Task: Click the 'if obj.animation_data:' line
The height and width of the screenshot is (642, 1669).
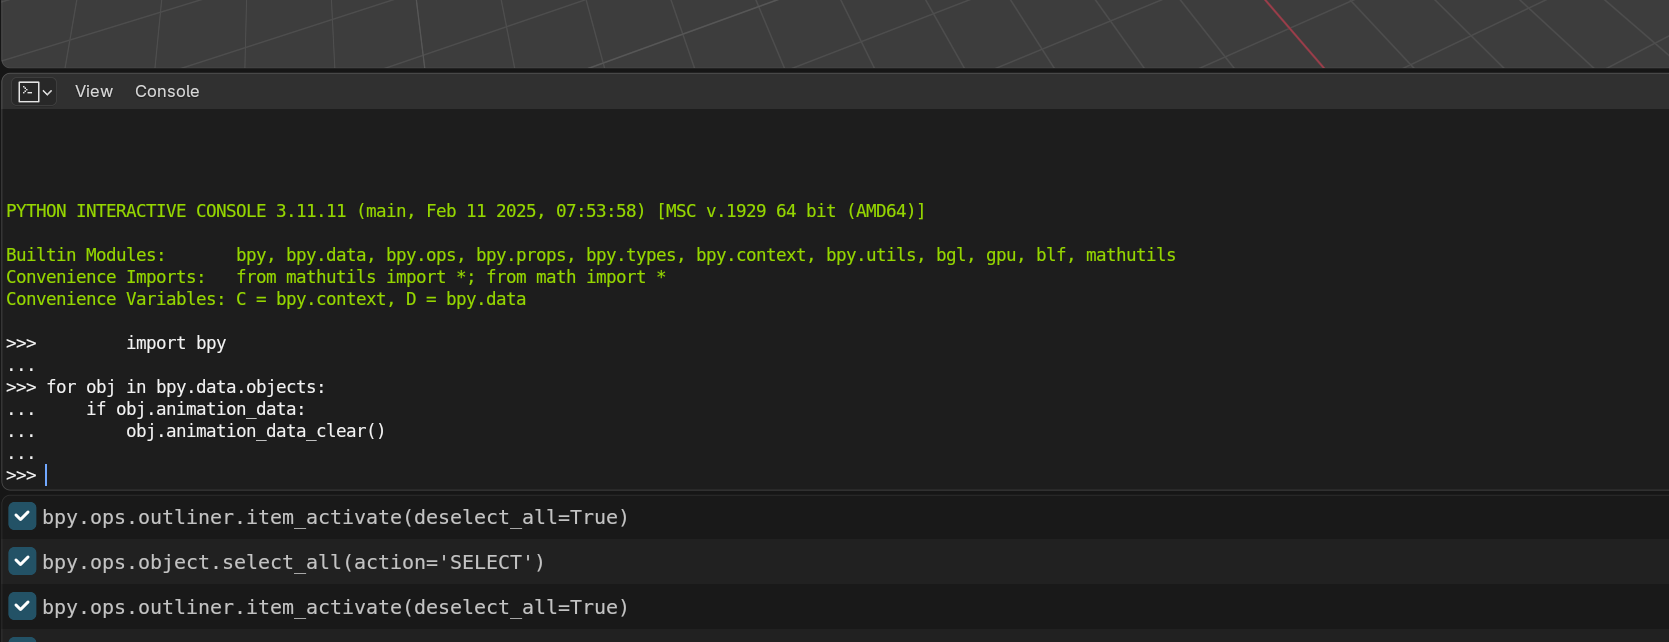Action: pyautogui.click(x=196, y=409)
